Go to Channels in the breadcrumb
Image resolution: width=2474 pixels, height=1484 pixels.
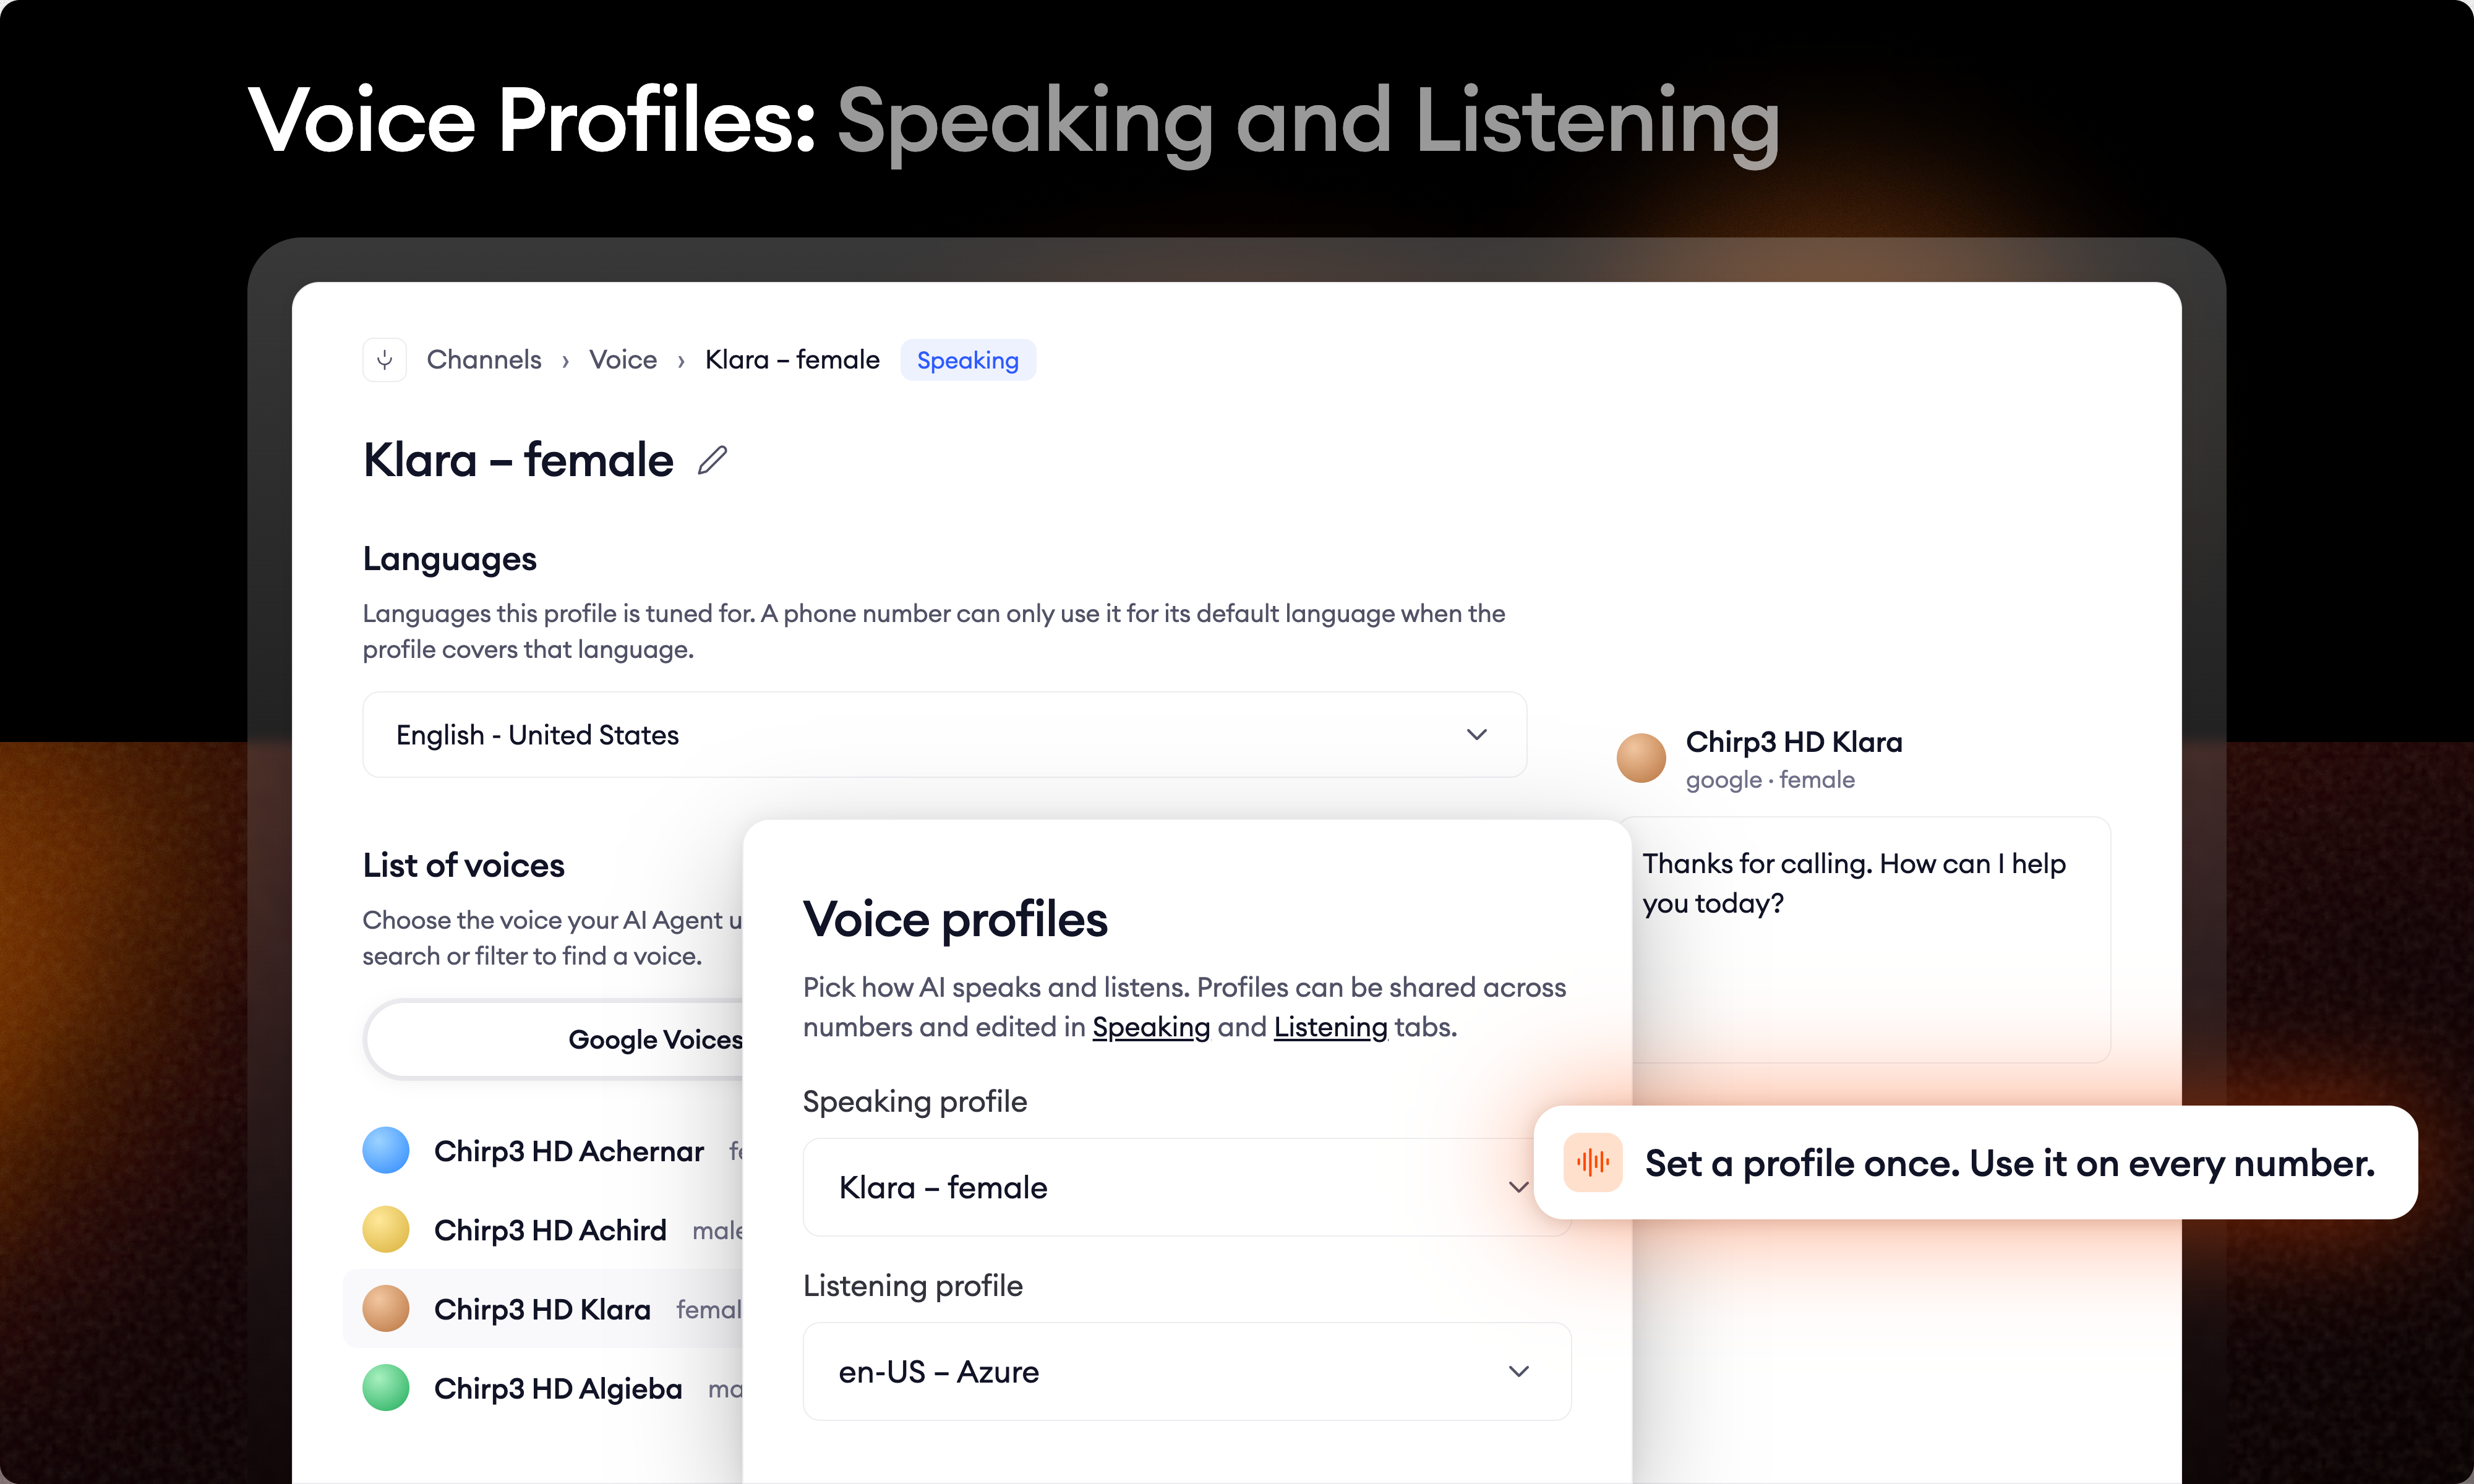click(x=484, y=360)
